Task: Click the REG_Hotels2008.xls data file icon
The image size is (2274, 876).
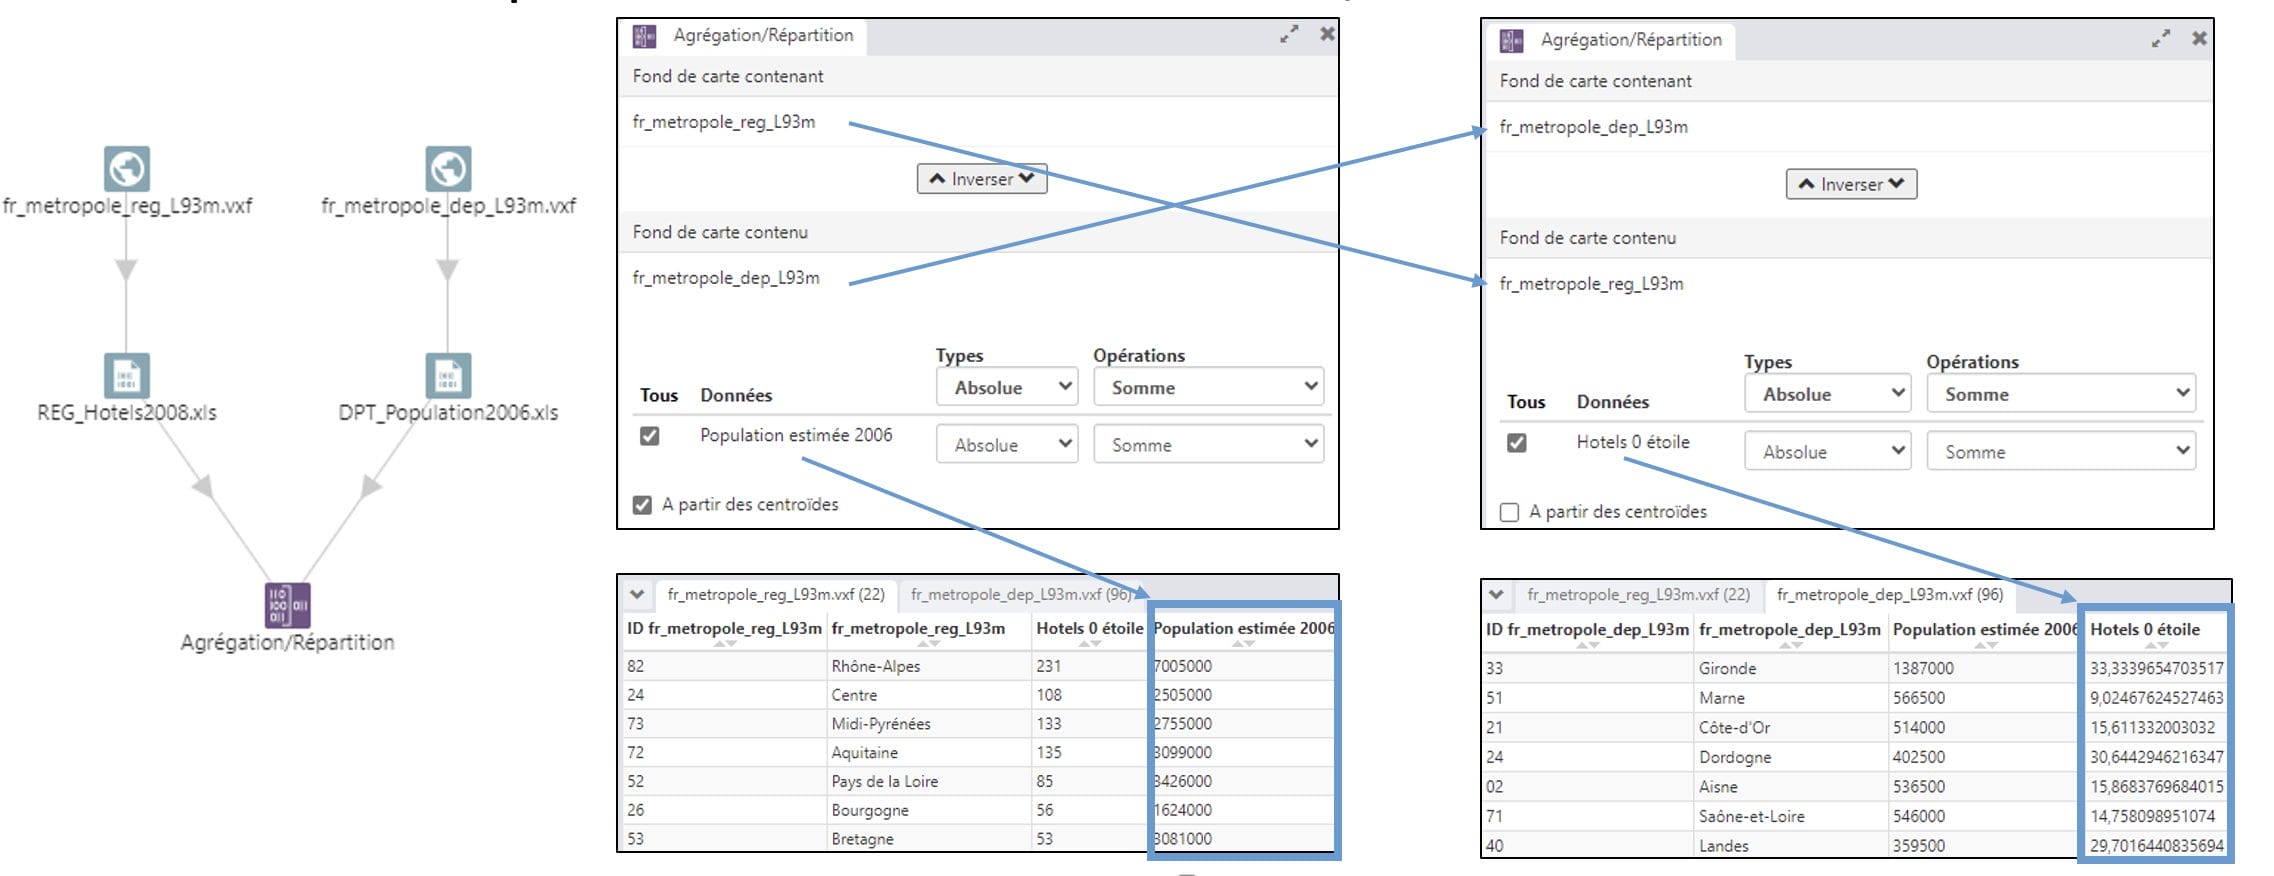Action: coord(127,376)
